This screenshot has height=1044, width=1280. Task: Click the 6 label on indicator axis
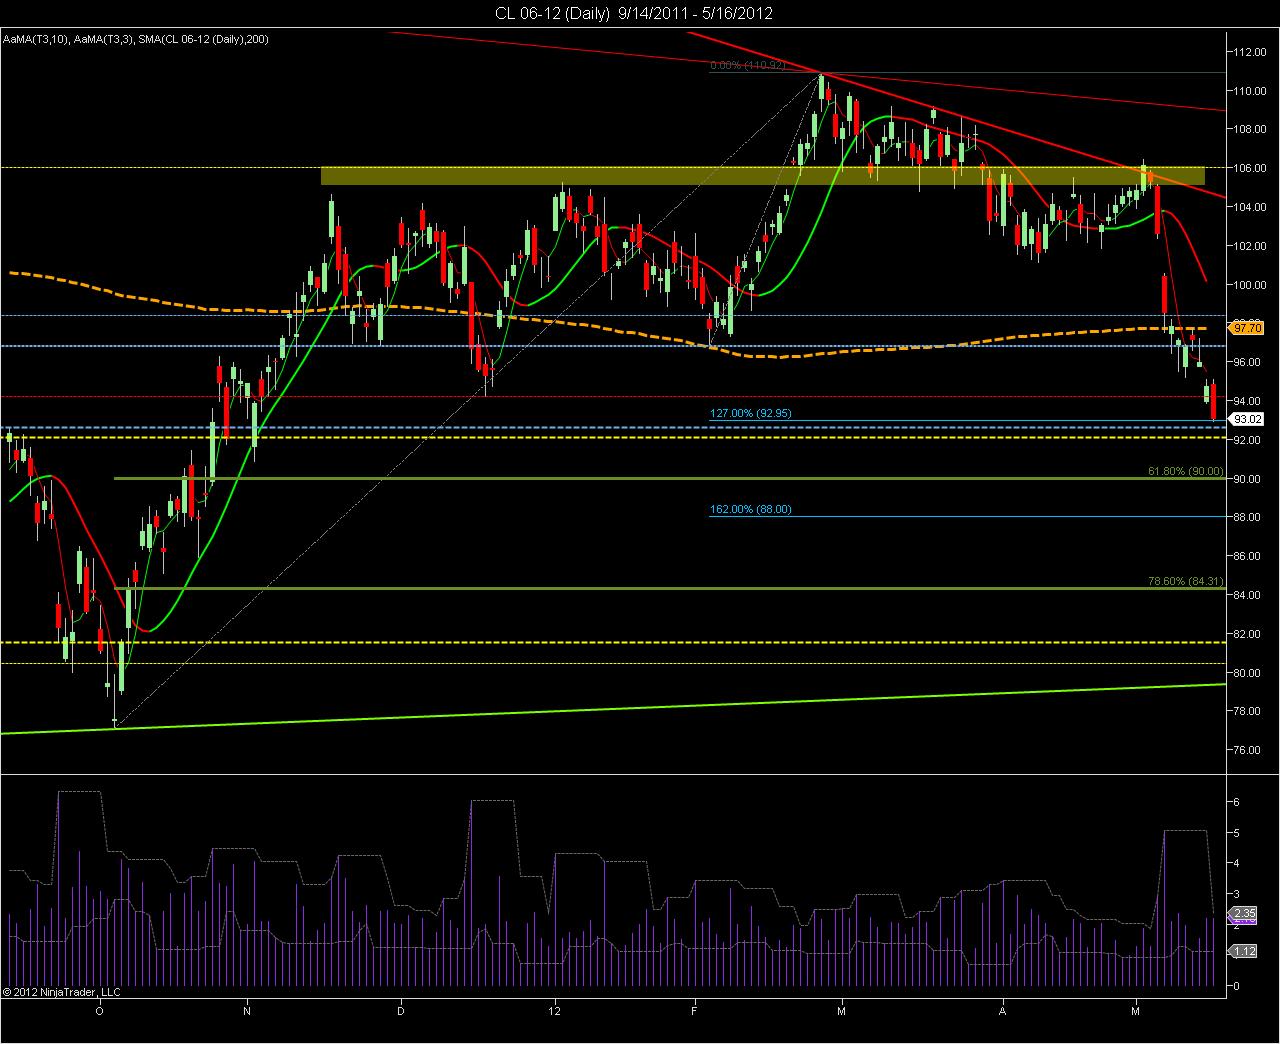[1237, 802]
